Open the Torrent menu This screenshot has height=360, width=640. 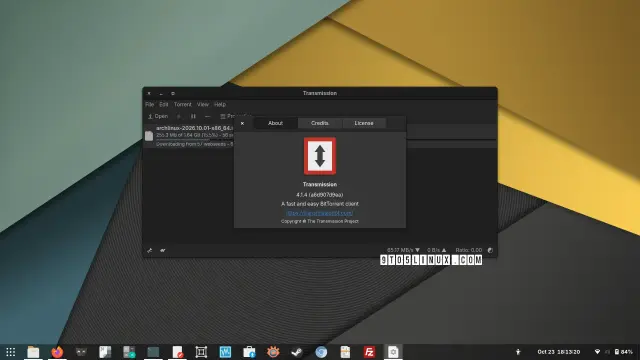coord(182,104)
